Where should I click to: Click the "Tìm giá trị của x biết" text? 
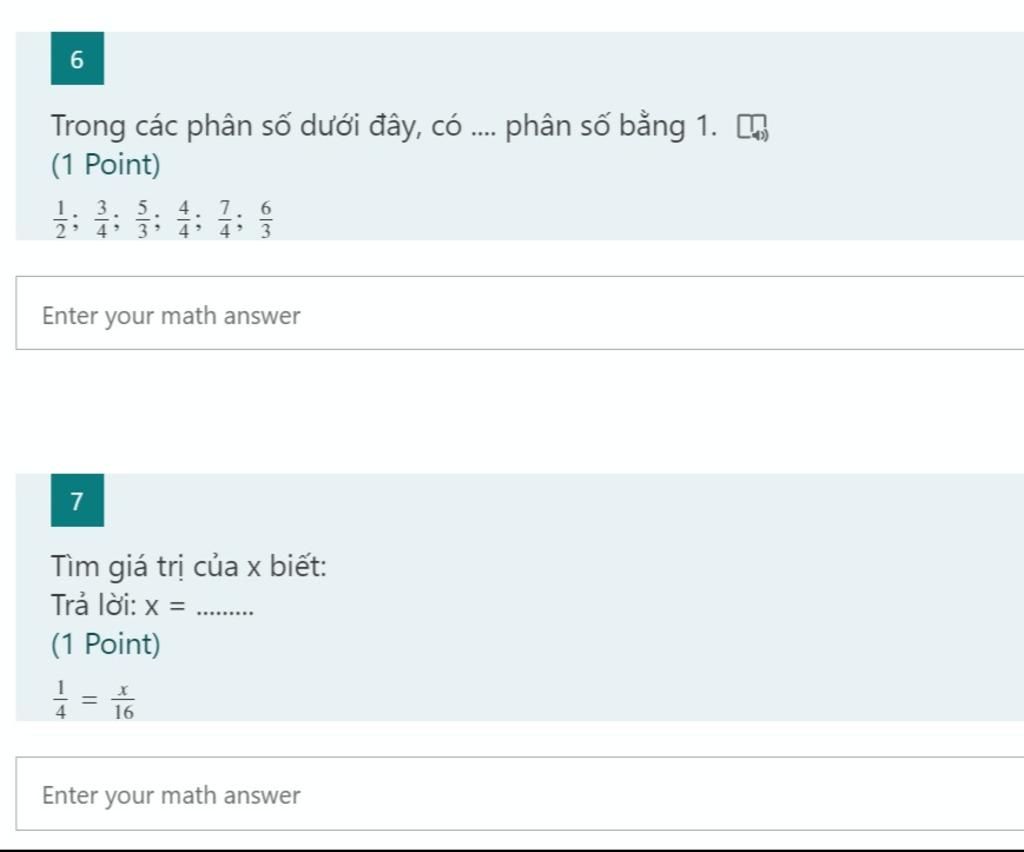188,567
